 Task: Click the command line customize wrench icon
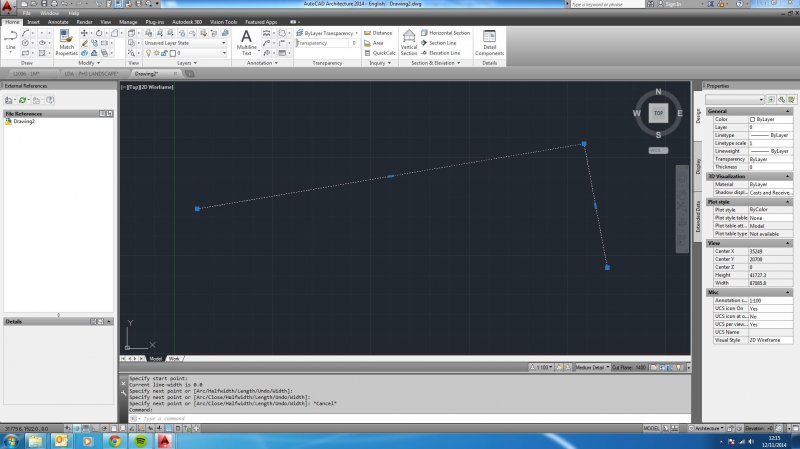[x=123, y=393]
